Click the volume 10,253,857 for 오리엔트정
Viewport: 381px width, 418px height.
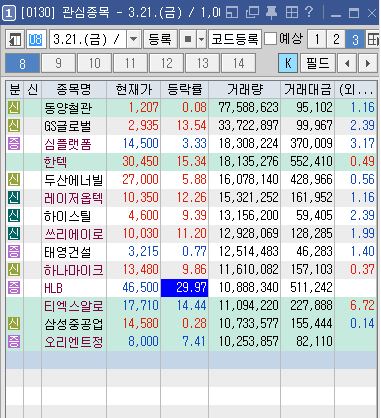coord(249,342)
